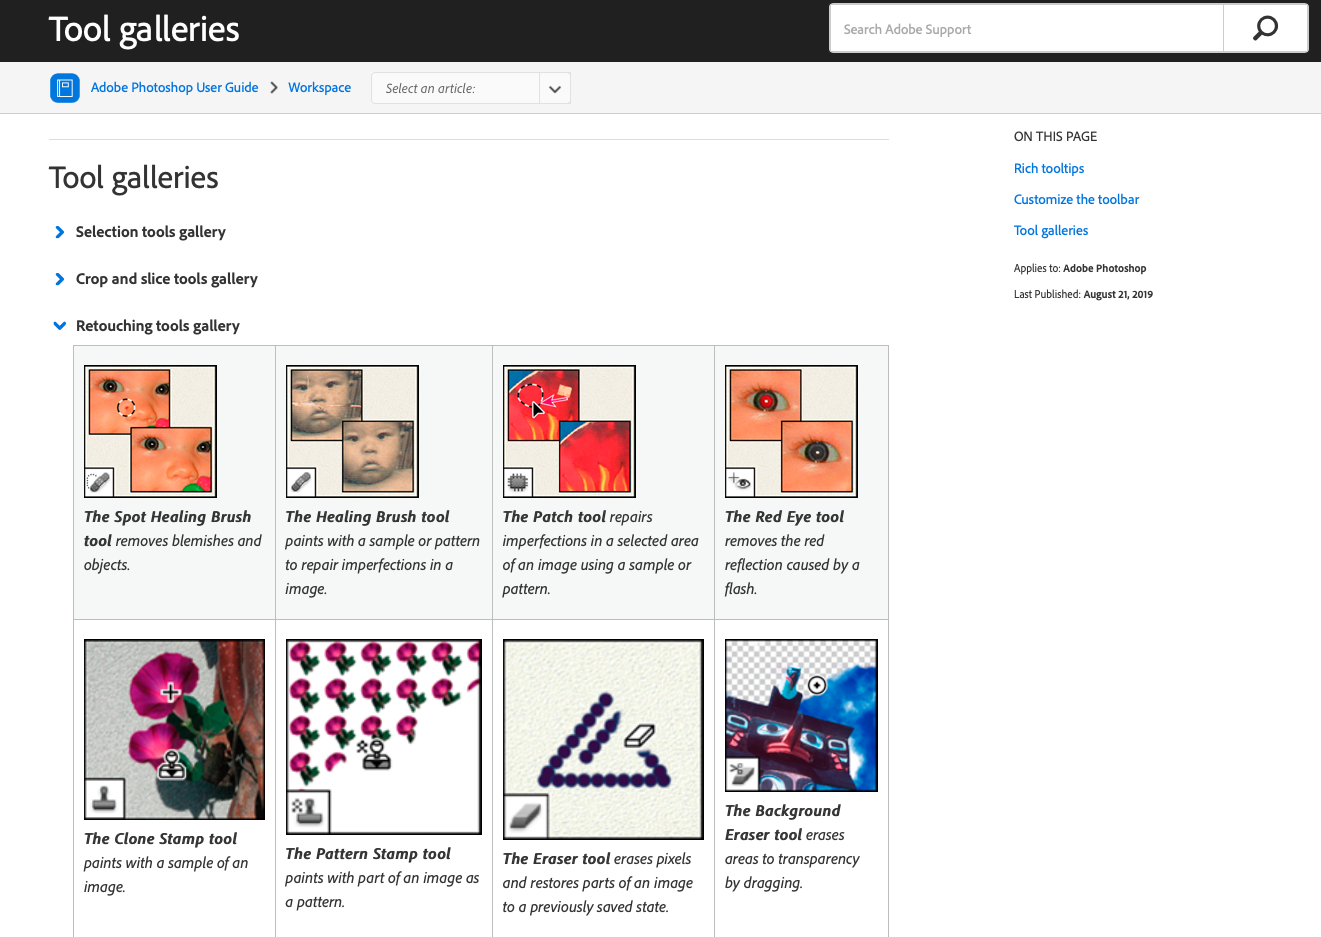Go to the Workspace breadcrumb link

[x=319, y=88]
